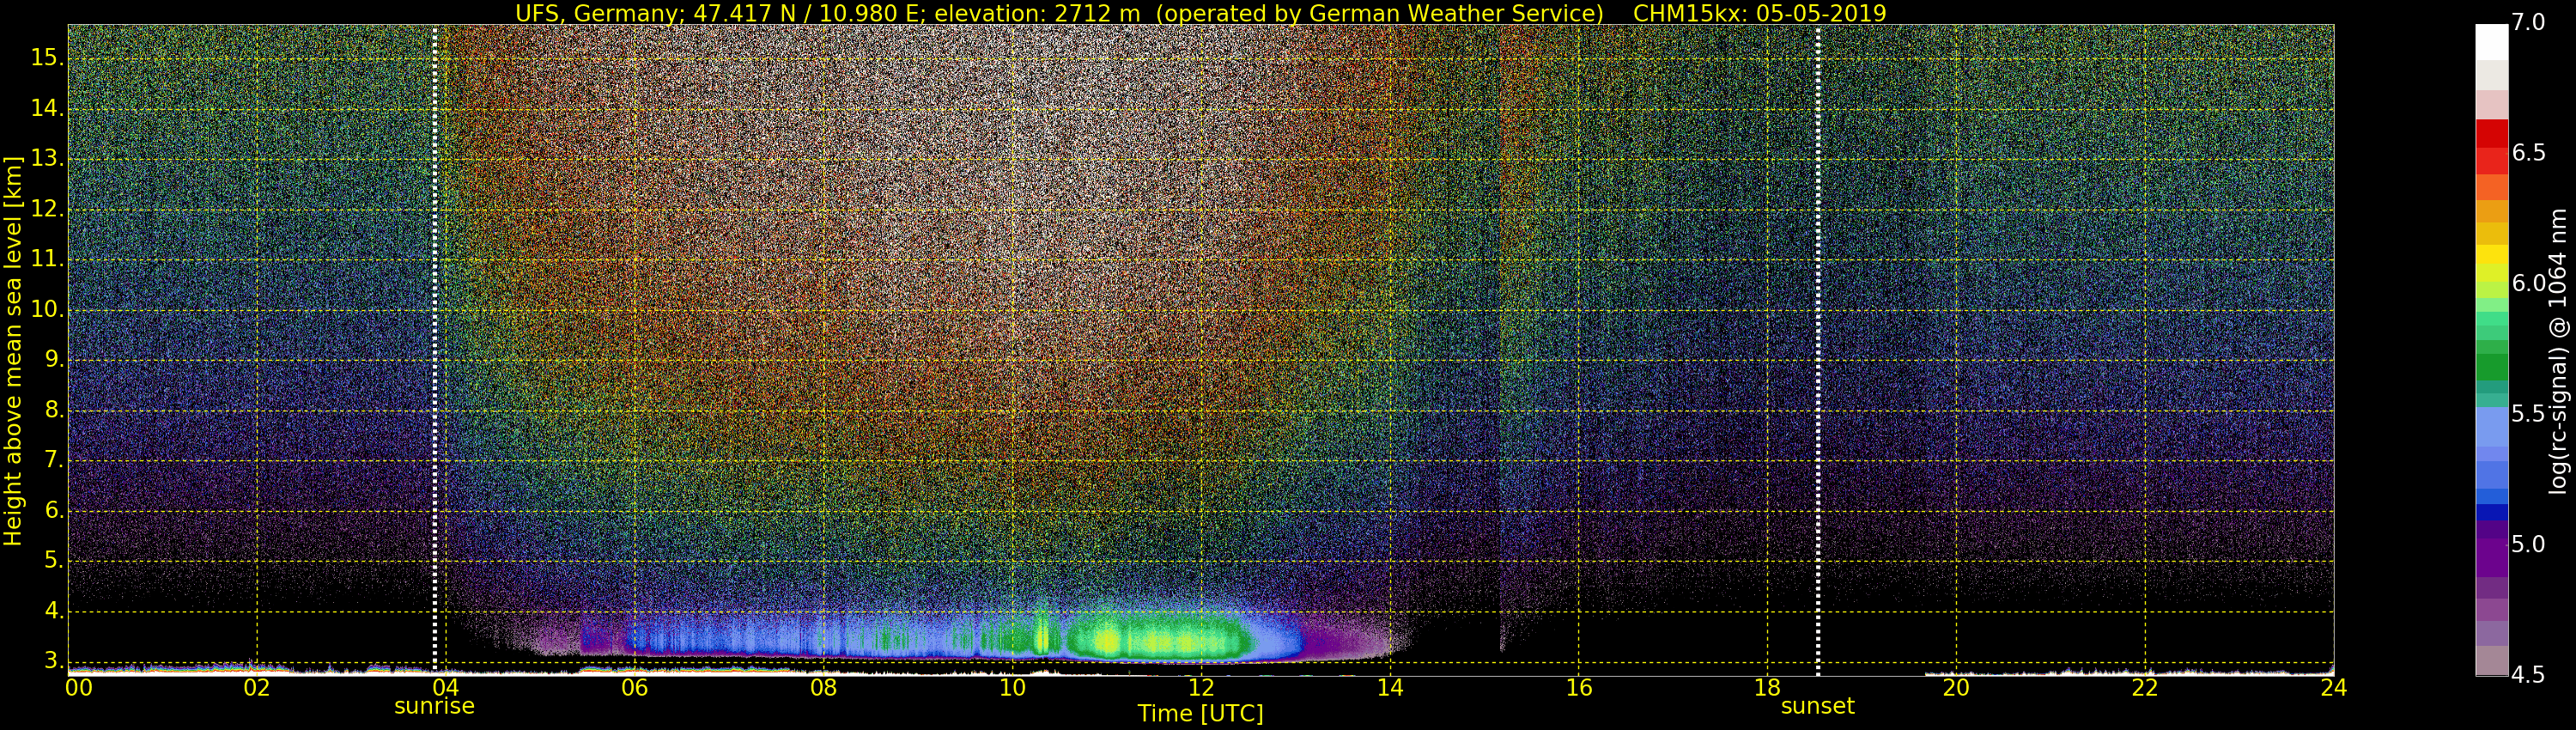Click the 'sunrise' label below the axis
The image size is (2576, 730).
pyautogui.click(x=434, y=706)
